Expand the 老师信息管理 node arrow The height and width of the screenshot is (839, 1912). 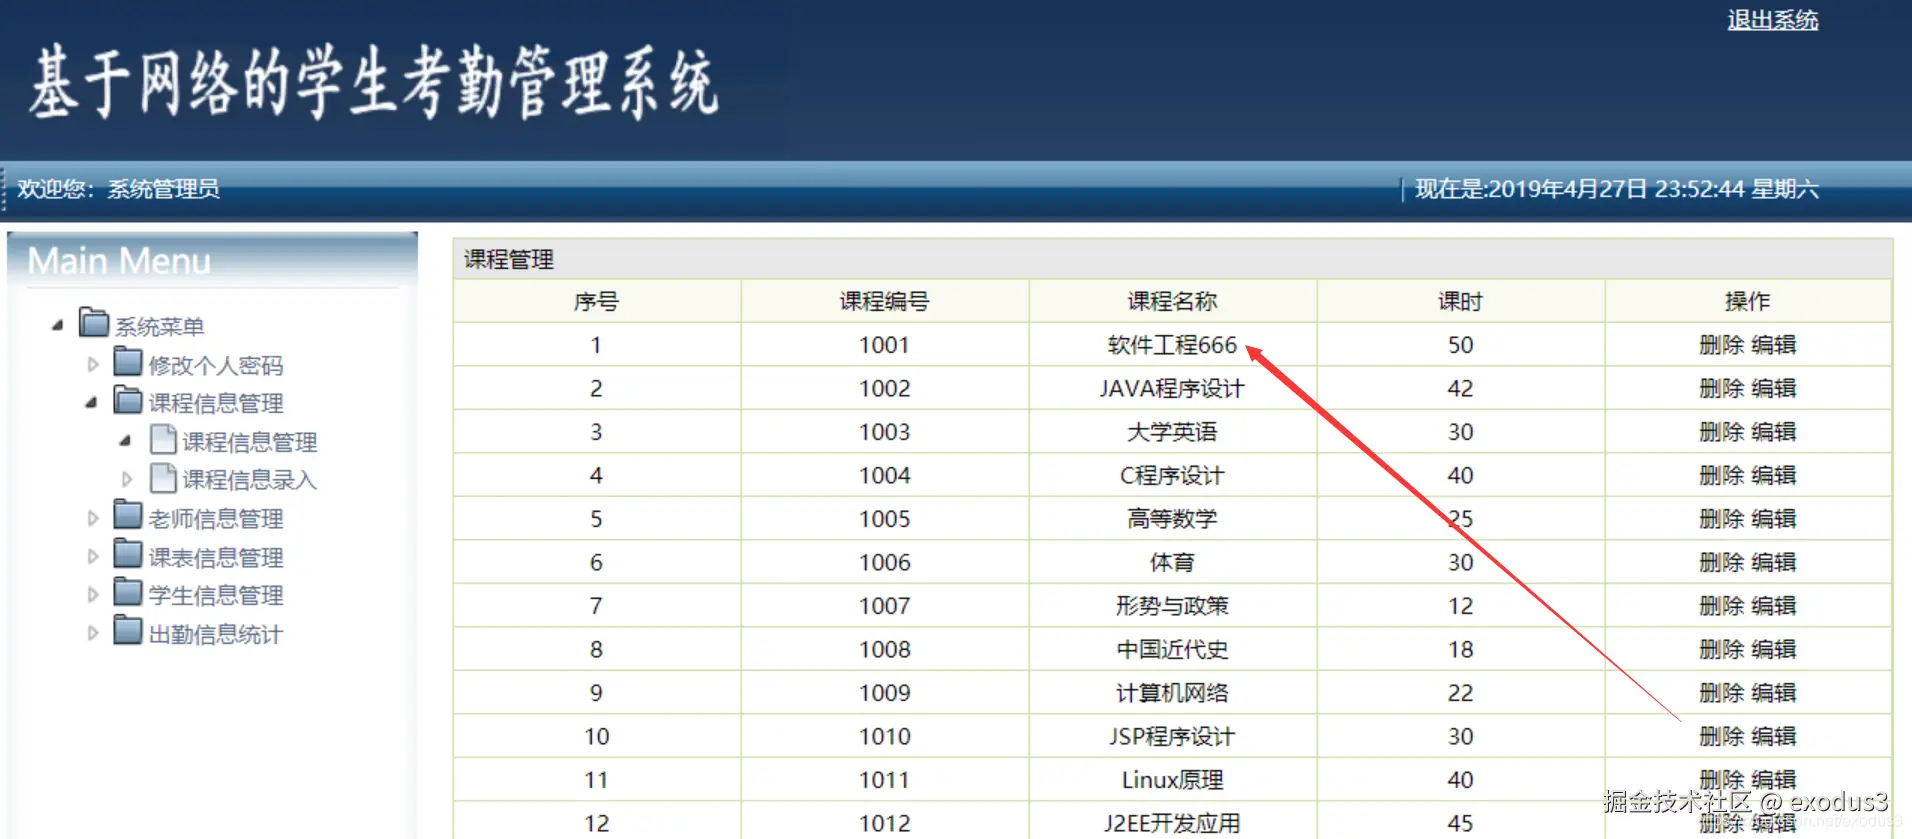pyautogui.click(x=93, y=518)
